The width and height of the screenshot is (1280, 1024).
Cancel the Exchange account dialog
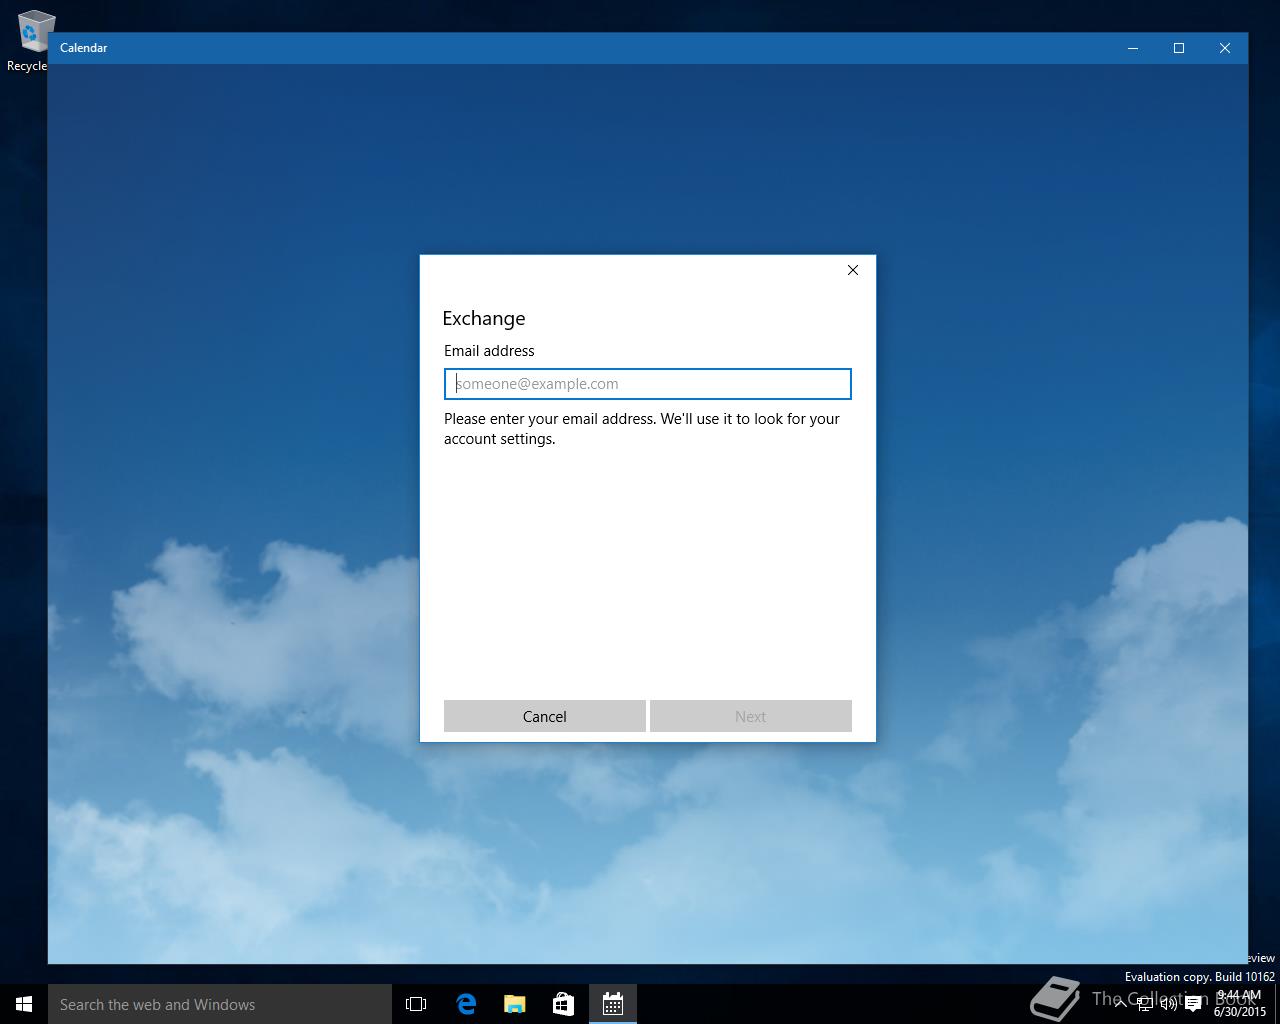coord(545,716)
